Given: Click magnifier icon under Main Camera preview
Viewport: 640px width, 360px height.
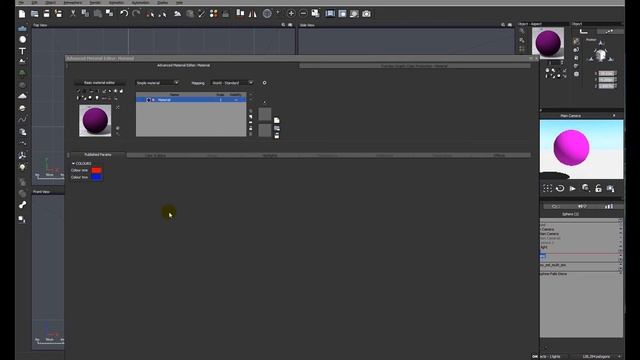Looking at the screenshot, I should click(x=586, y=188).
